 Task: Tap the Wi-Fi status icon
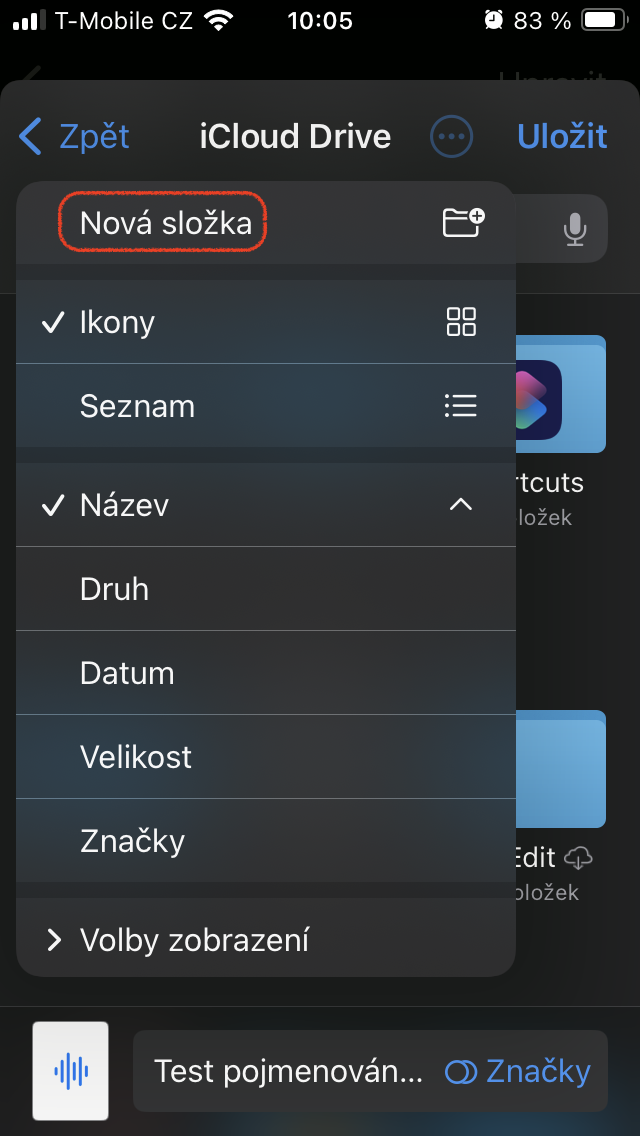pyautogui.click(x=216, y=20)
